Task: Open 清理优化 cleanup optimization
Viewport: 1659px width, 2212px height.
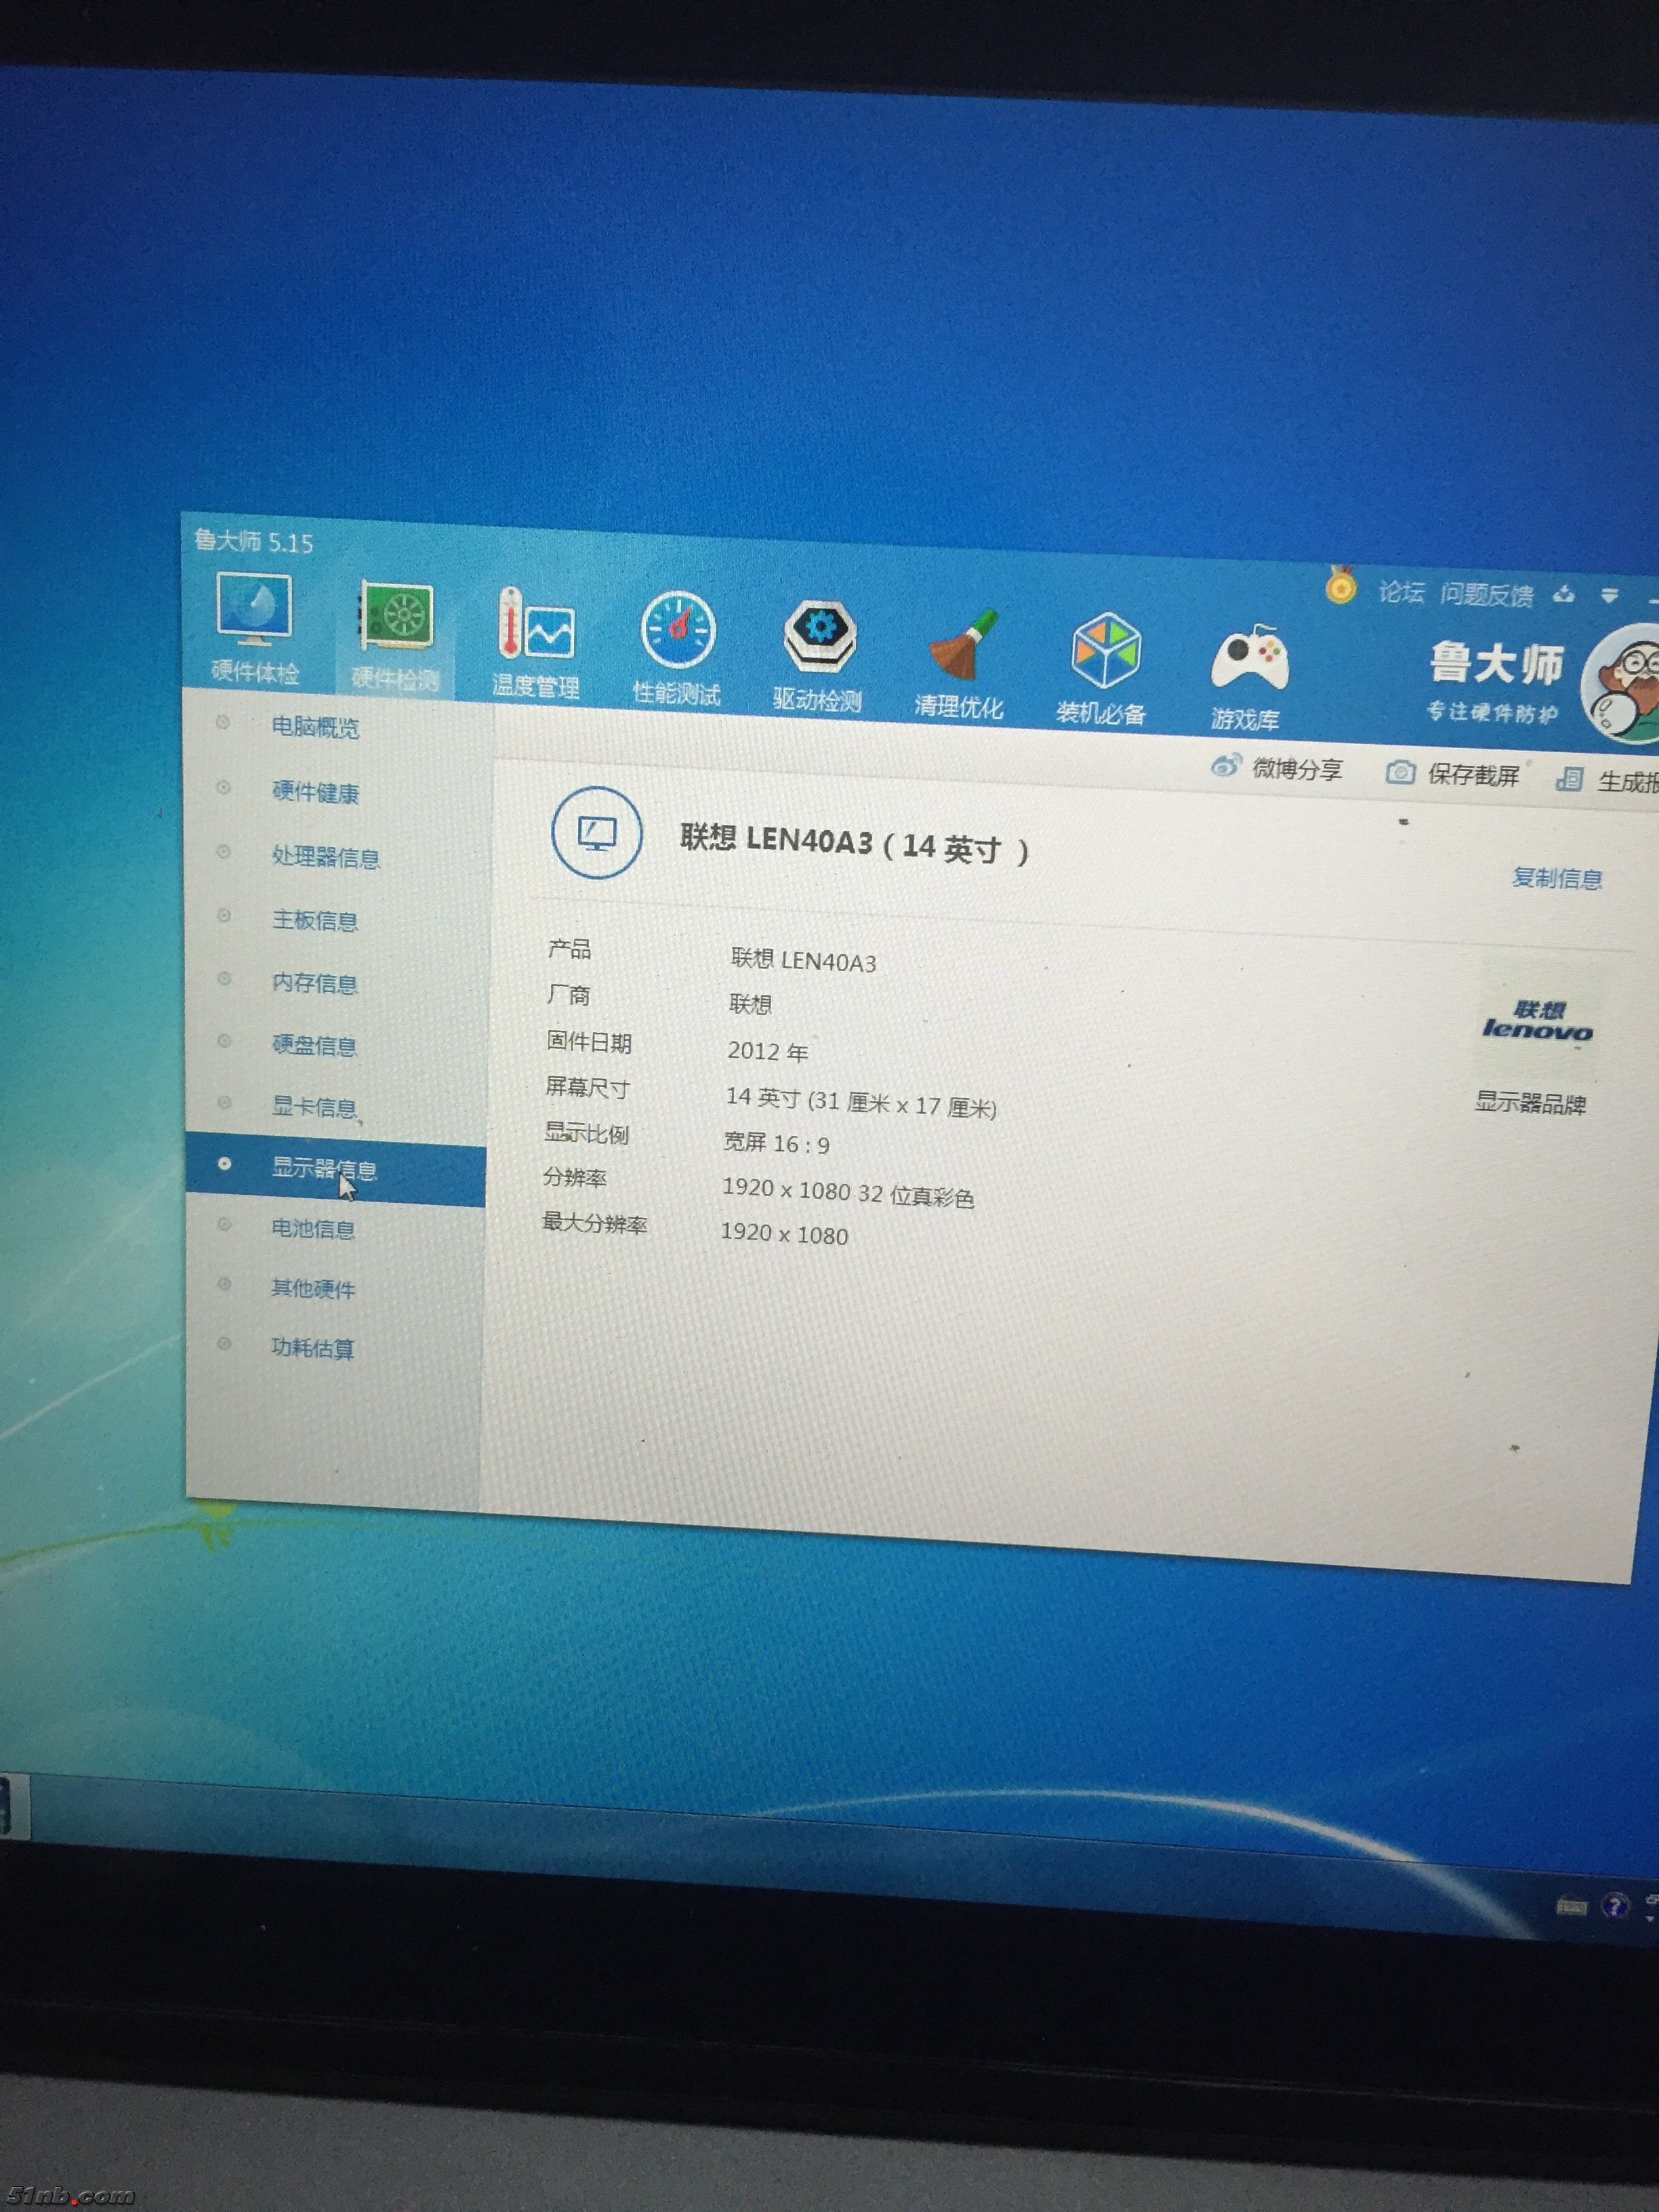Action: point(959,664)
